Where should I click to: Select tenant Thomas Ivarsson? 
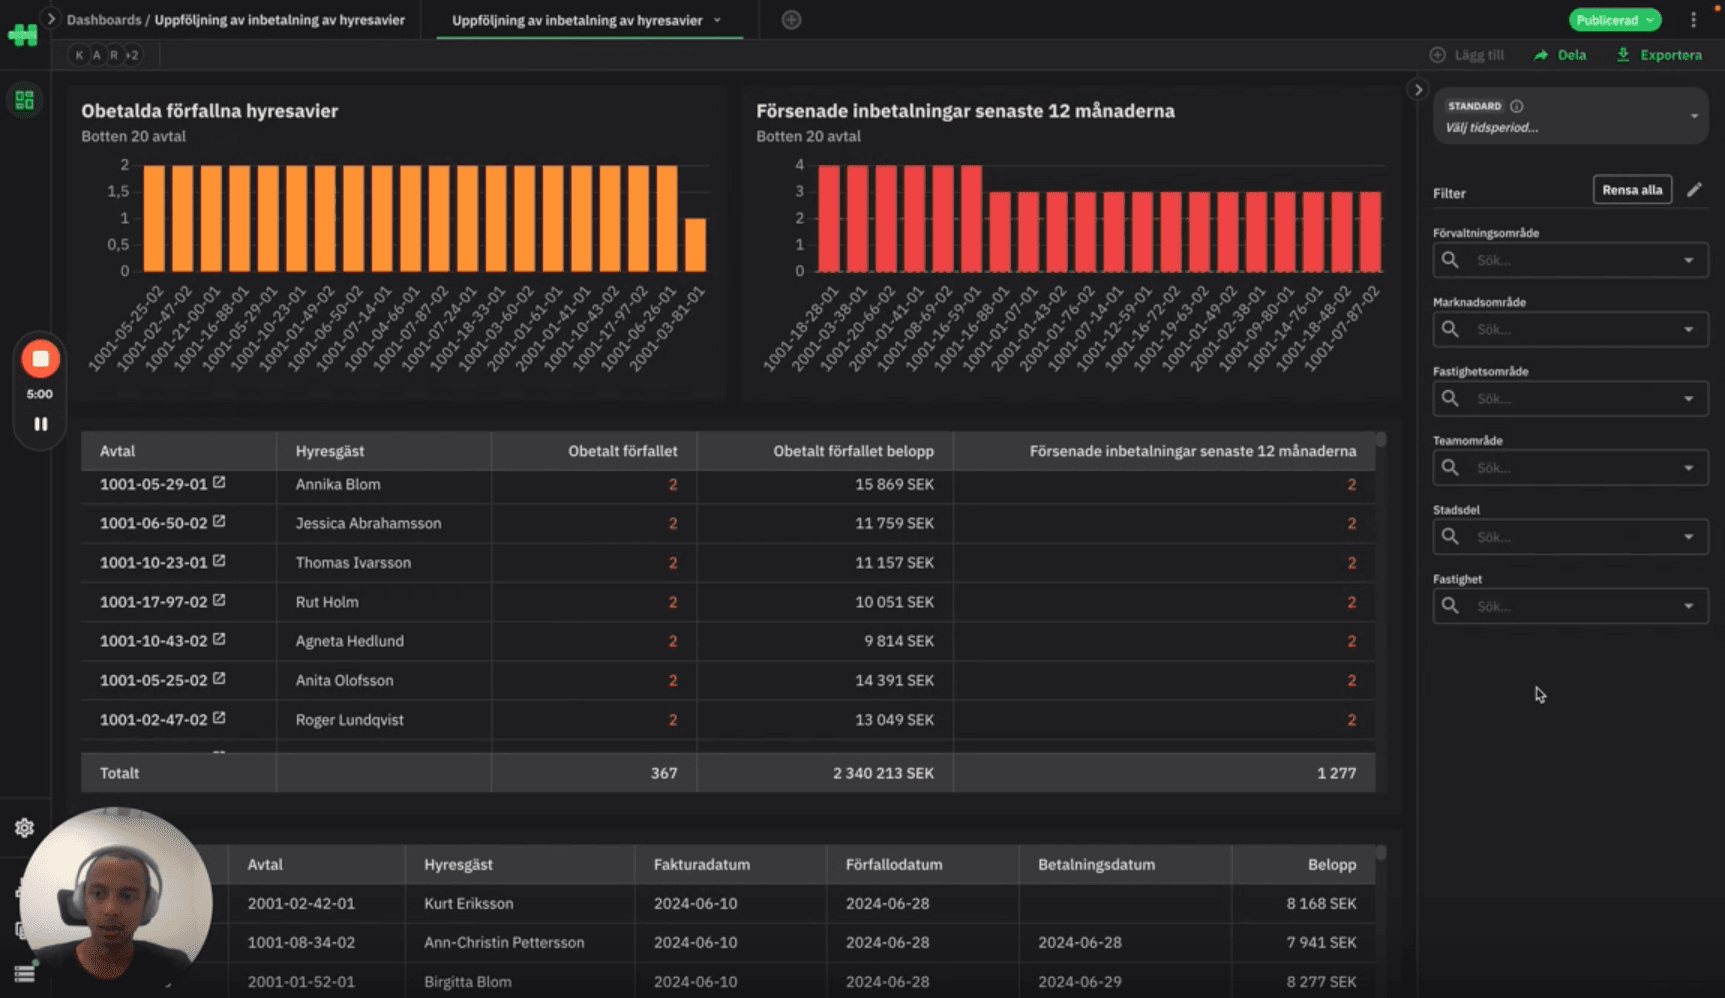click(x=353, y=562)
